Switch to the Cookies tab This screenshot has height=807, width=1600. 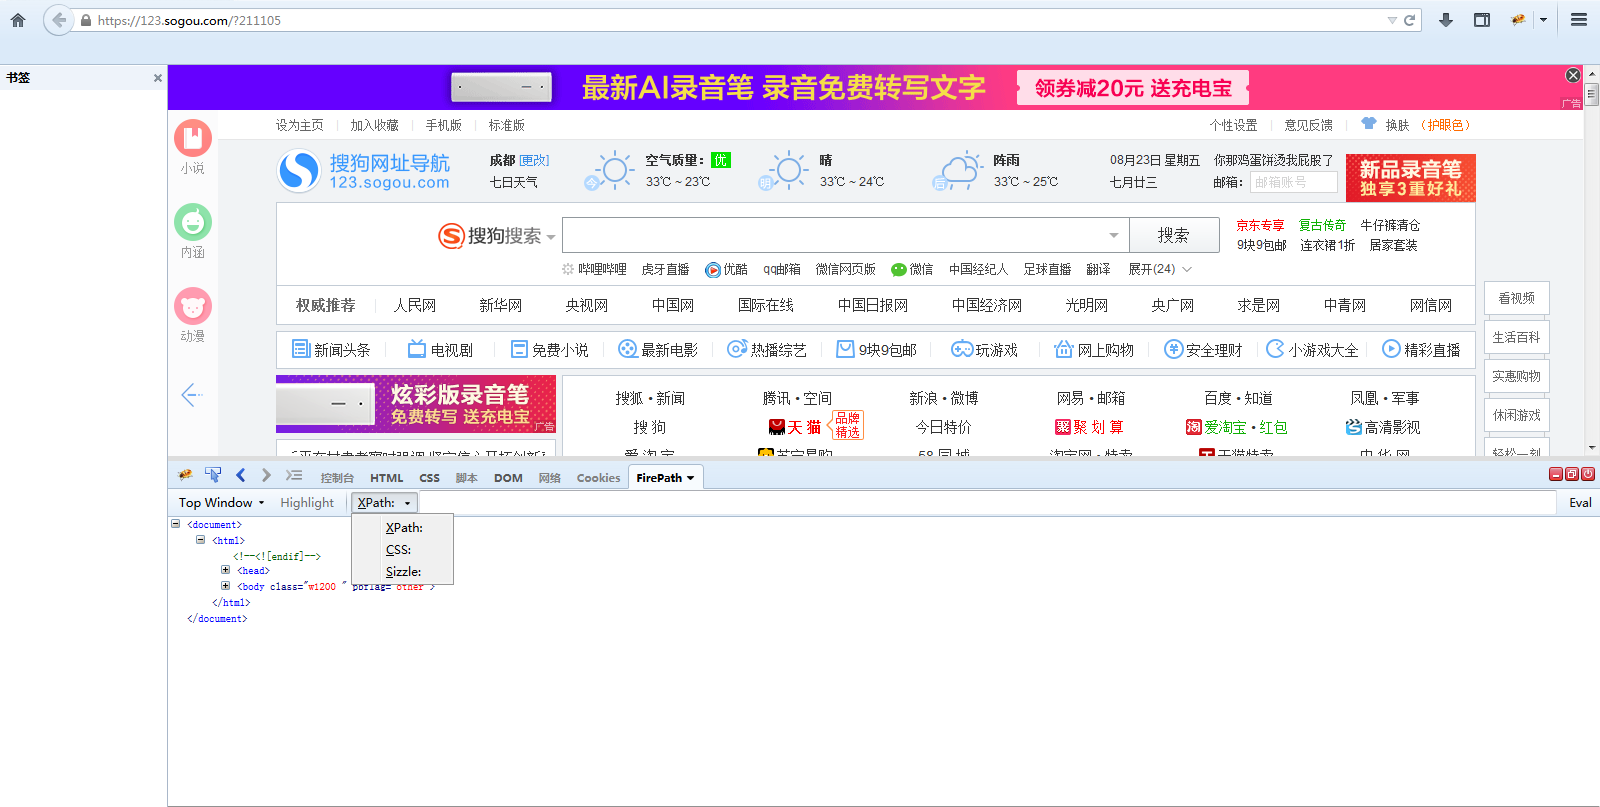[x=598, y=478]
